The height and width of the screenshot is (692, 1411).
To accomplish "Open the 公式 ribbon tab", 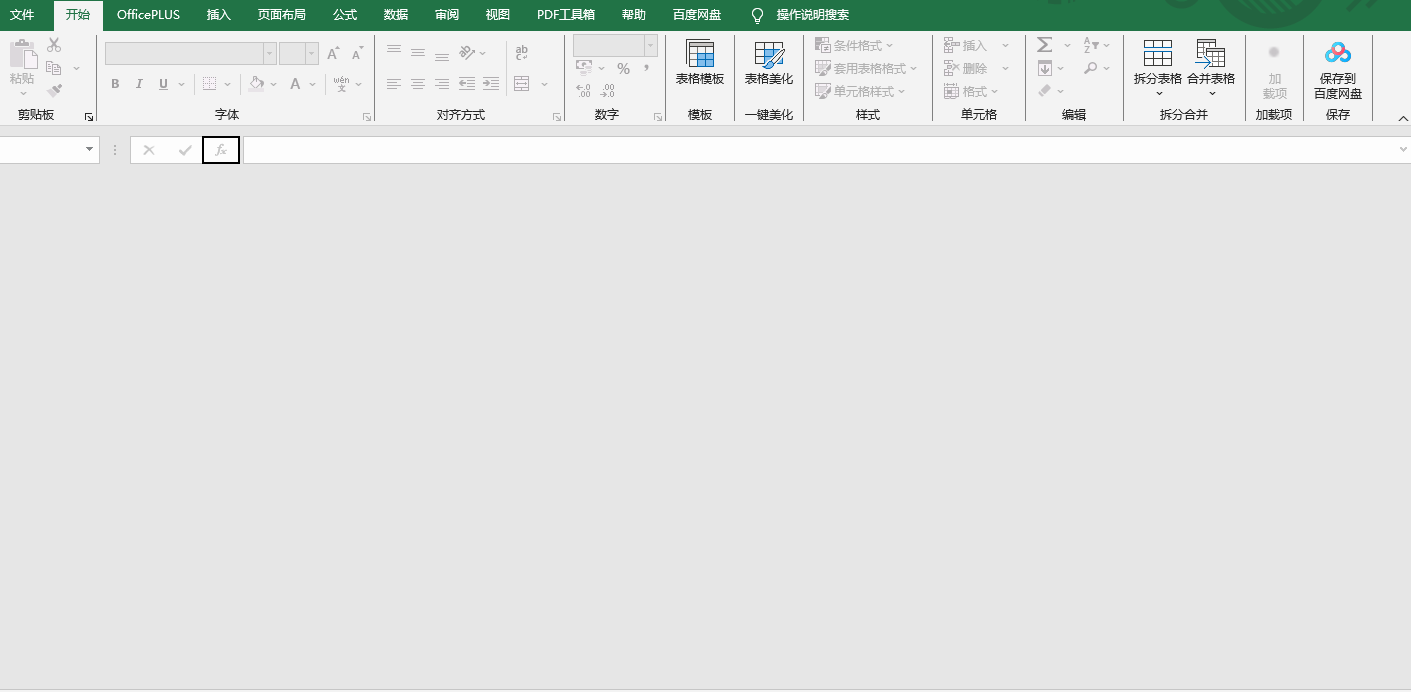I will click(x=344, y=15).
